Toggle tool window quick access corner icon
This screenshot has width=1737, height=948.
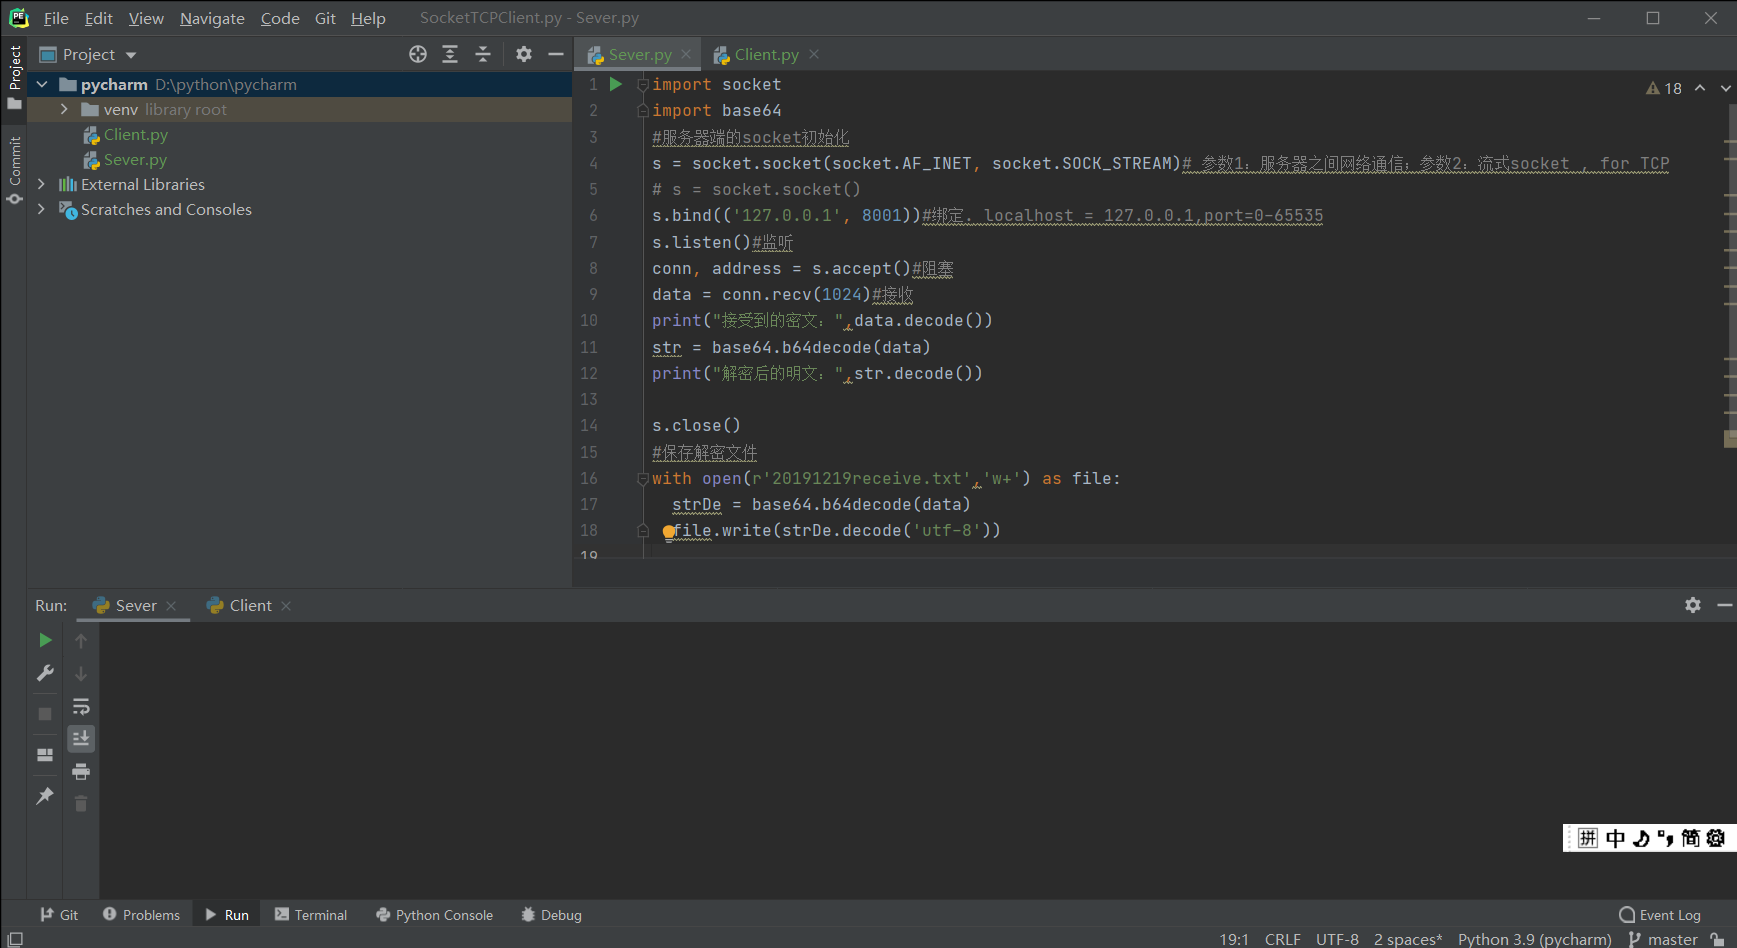[15, 939]
